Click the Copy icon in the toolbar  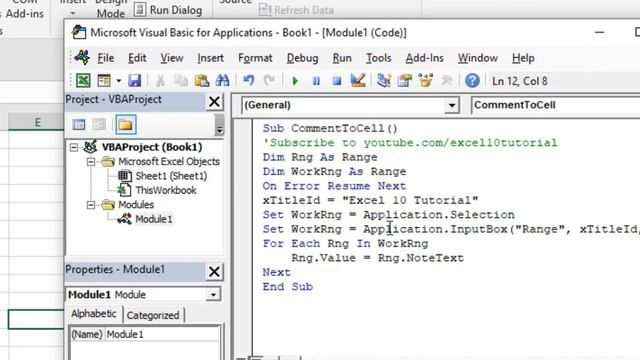click(181, 81)
